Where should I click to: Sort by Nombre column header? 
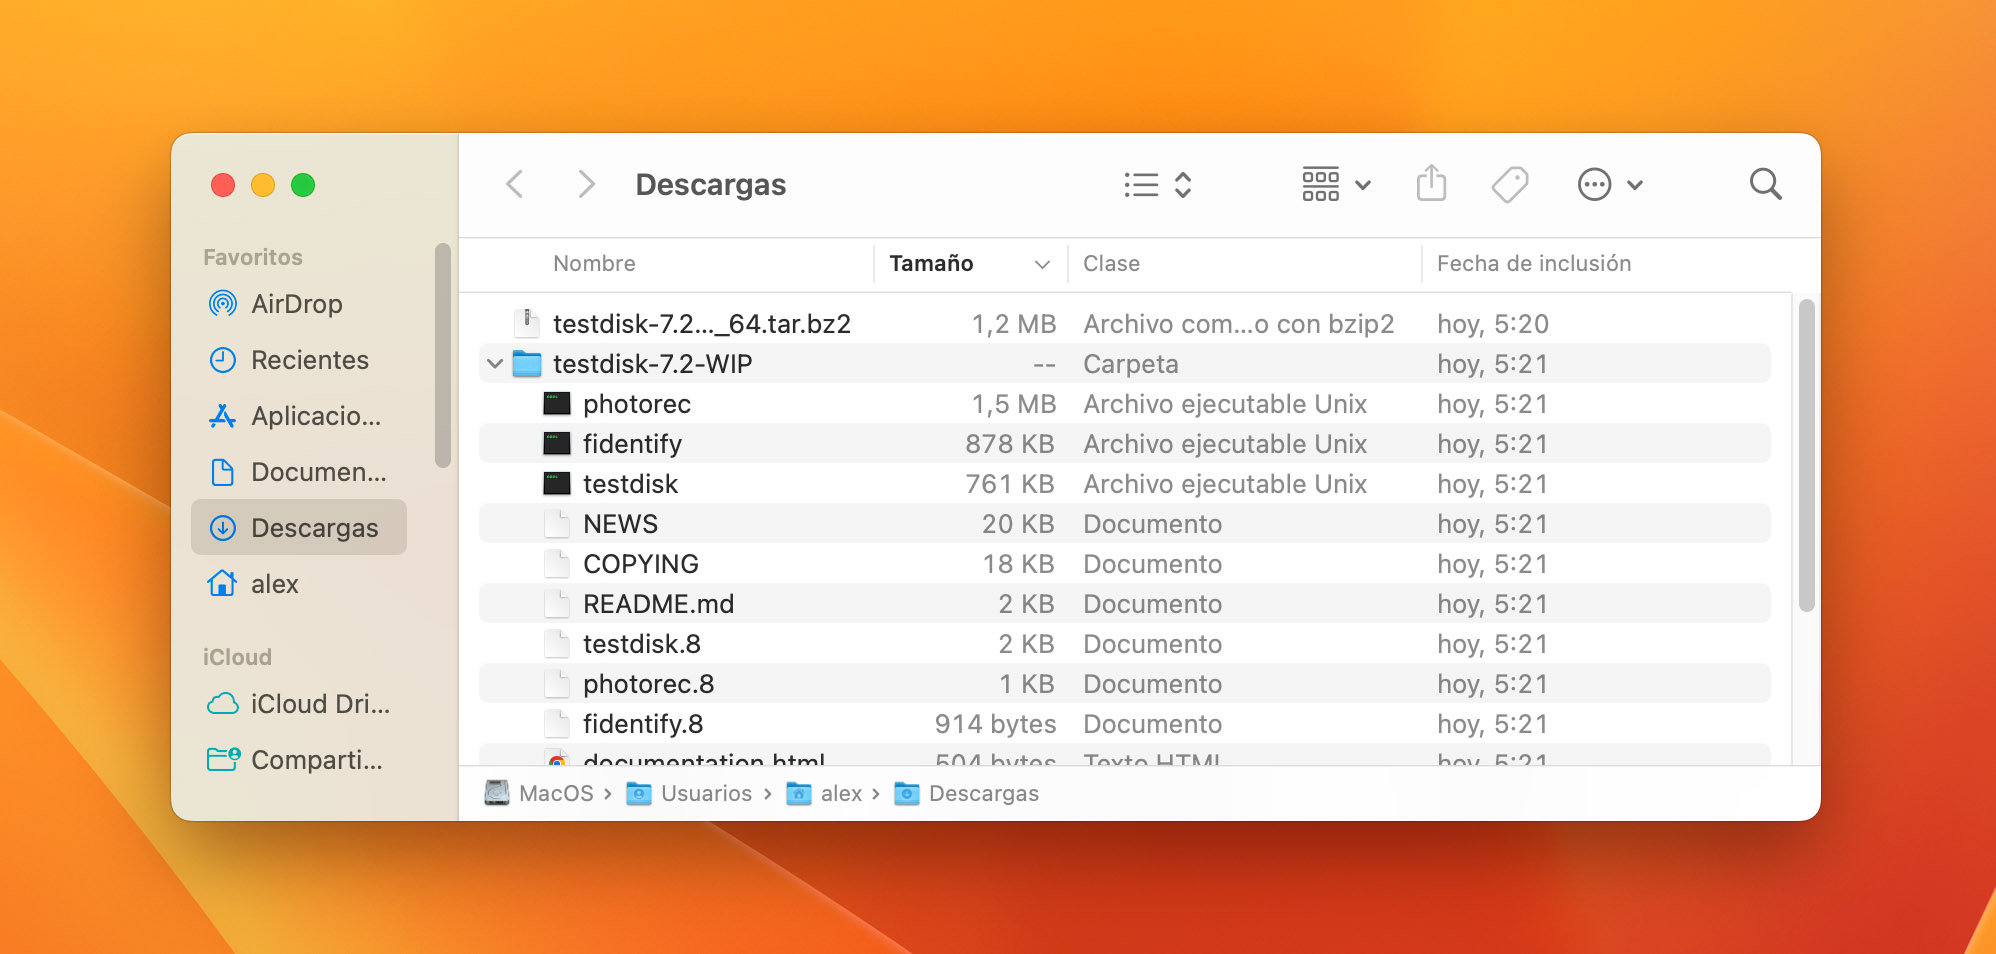594,263
